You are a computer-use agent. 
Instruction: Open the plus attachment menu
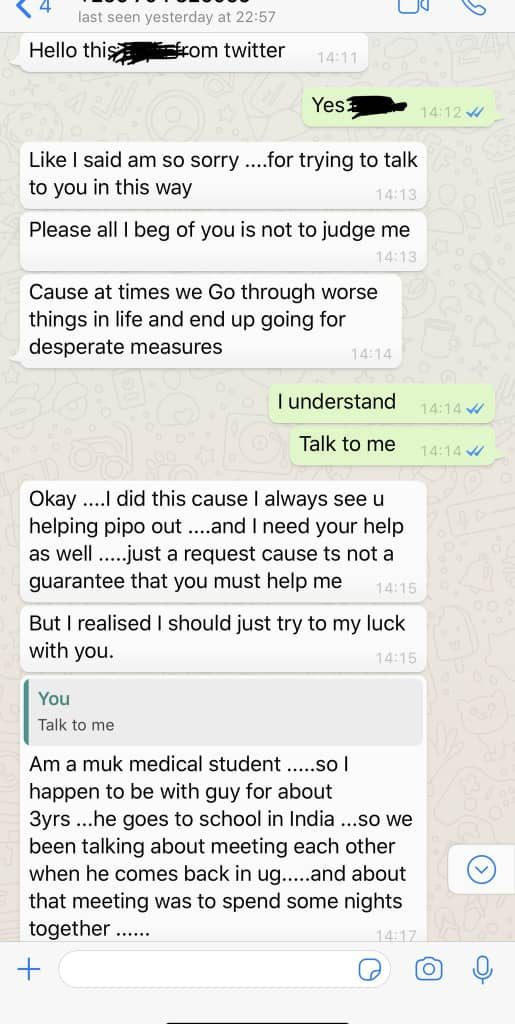click(x=28, y=969)
